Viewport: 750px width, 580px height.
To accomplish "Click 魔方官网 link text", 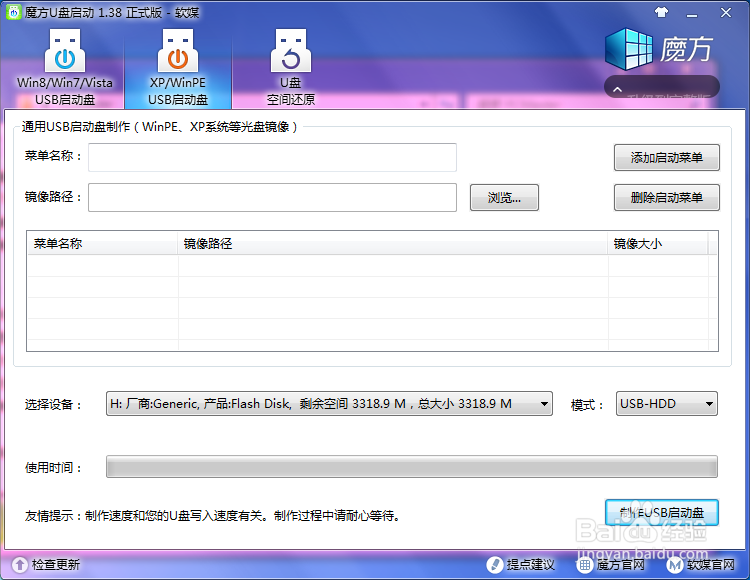I will [x=621, y=565].
